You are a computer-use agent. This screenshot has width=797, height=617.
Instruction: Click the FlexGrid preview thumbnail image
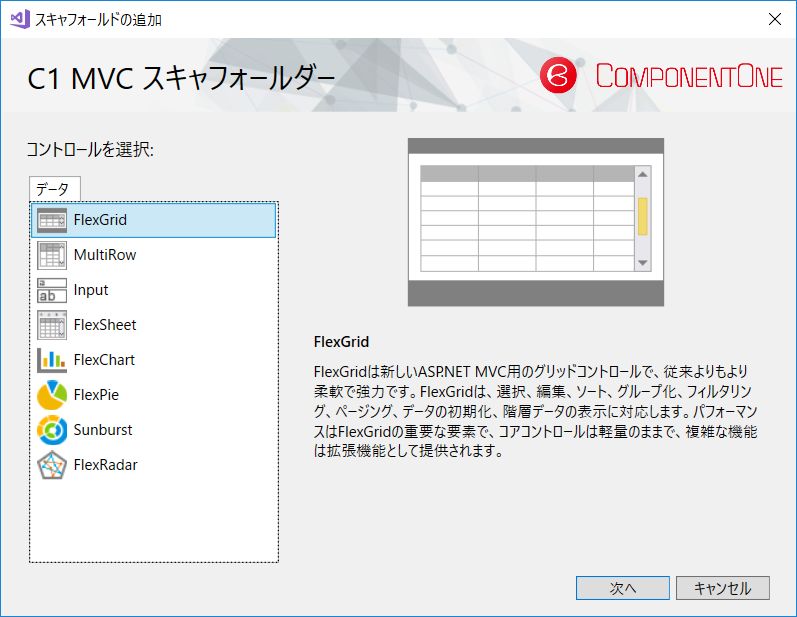tap(536, 222)
